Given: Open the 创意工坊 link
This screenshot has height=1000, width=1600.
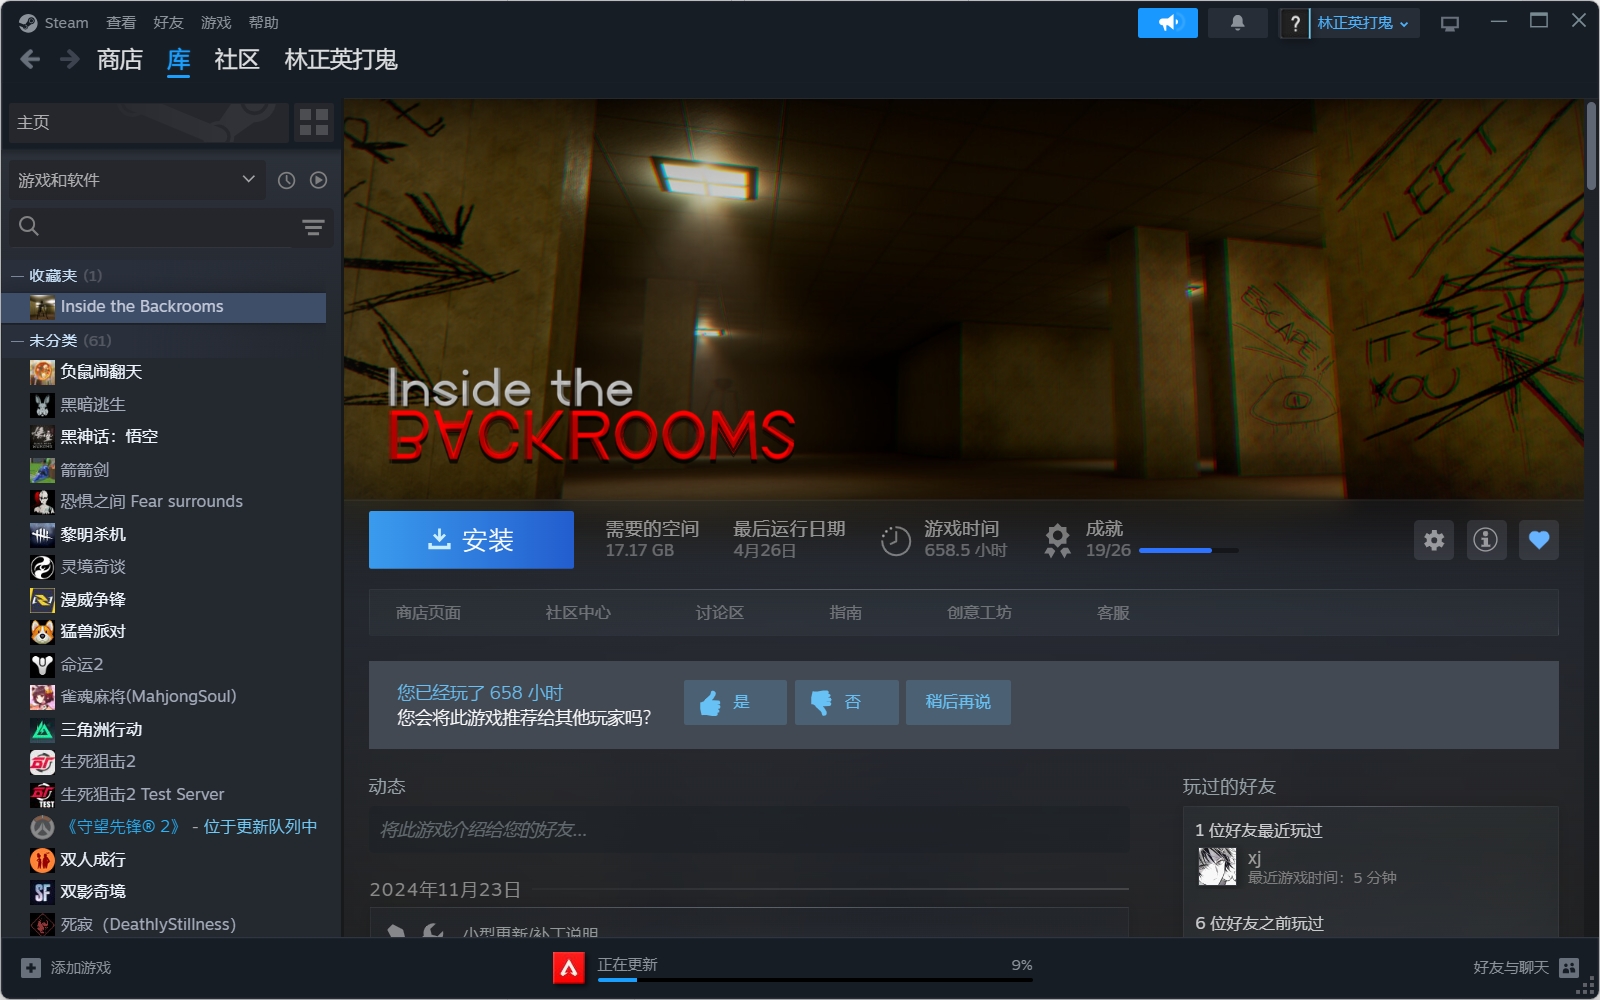Looking at the screenshot, I should tap(979, 612).
